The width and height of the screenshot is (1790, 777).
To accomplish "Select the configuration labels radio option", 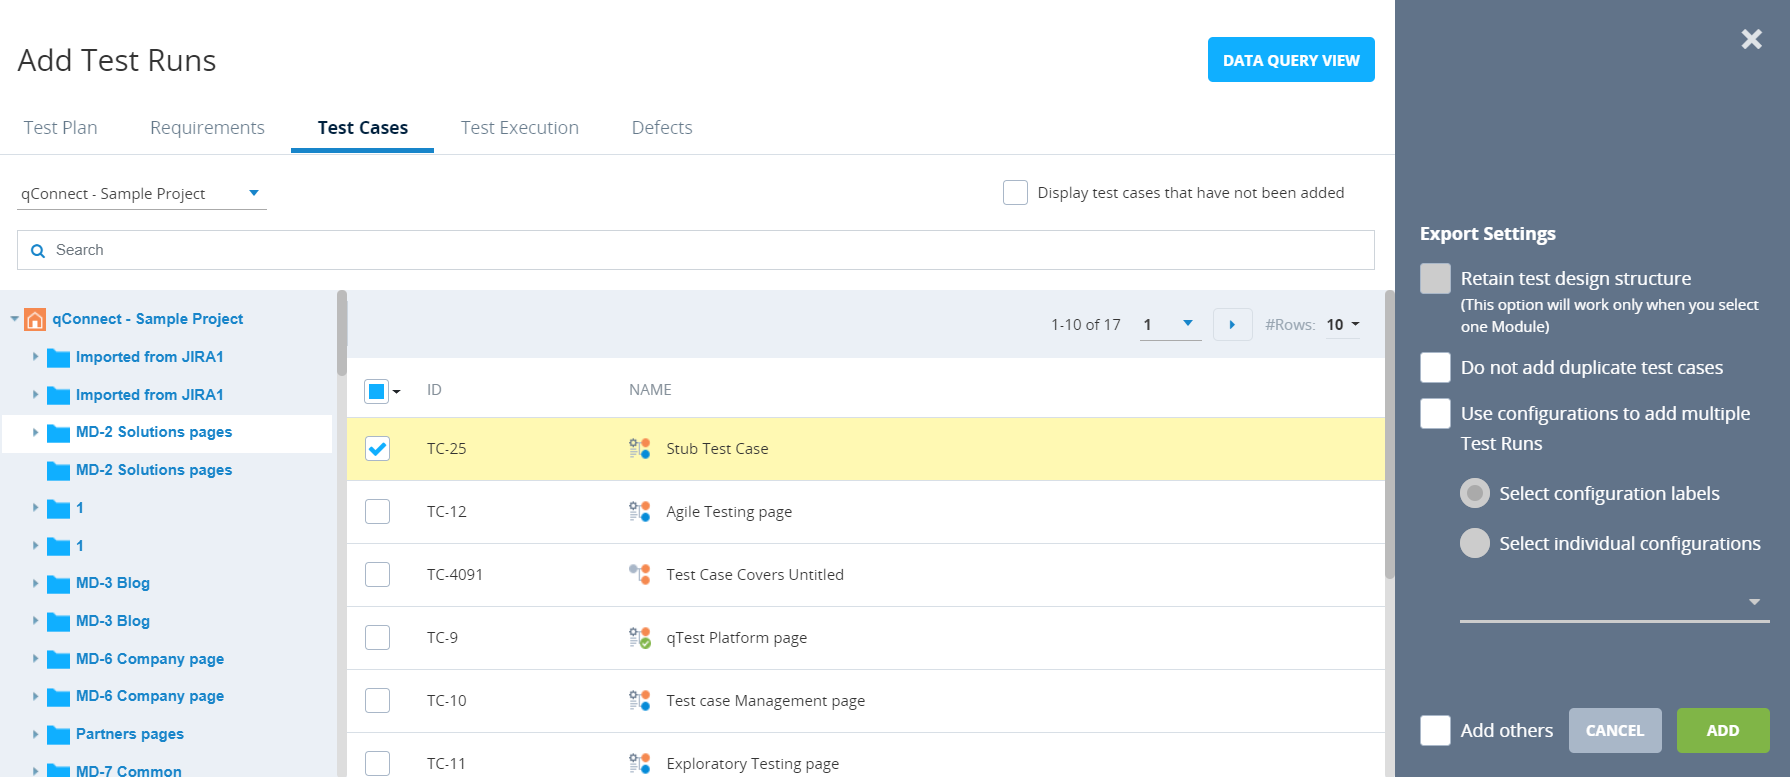I will [x=1474, y=493].
